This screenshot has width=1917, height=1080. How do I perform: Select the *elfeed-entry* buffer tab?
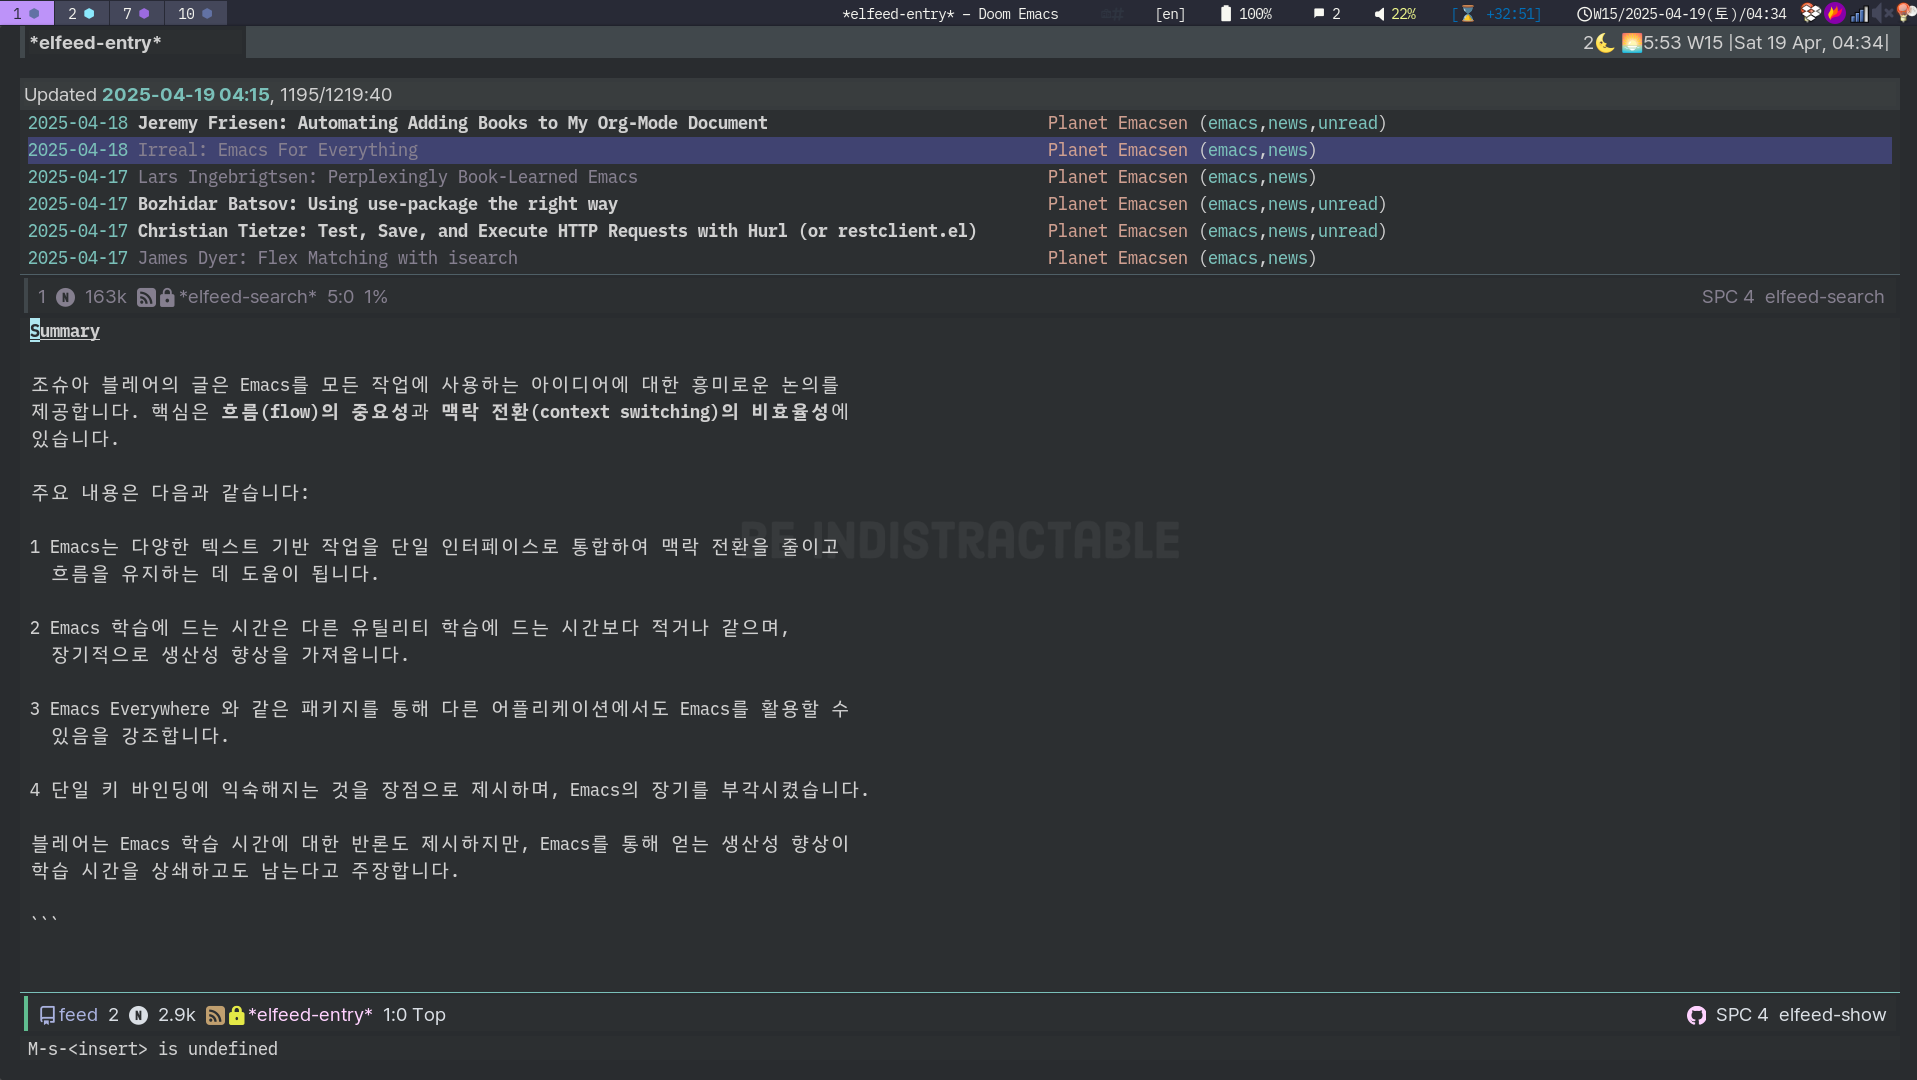pos(95,43)
